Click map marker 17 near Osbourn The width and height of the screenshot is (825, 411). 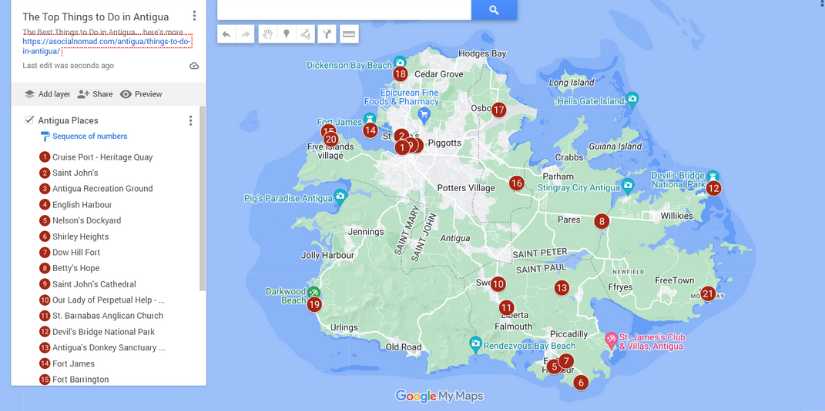[499, 110]
